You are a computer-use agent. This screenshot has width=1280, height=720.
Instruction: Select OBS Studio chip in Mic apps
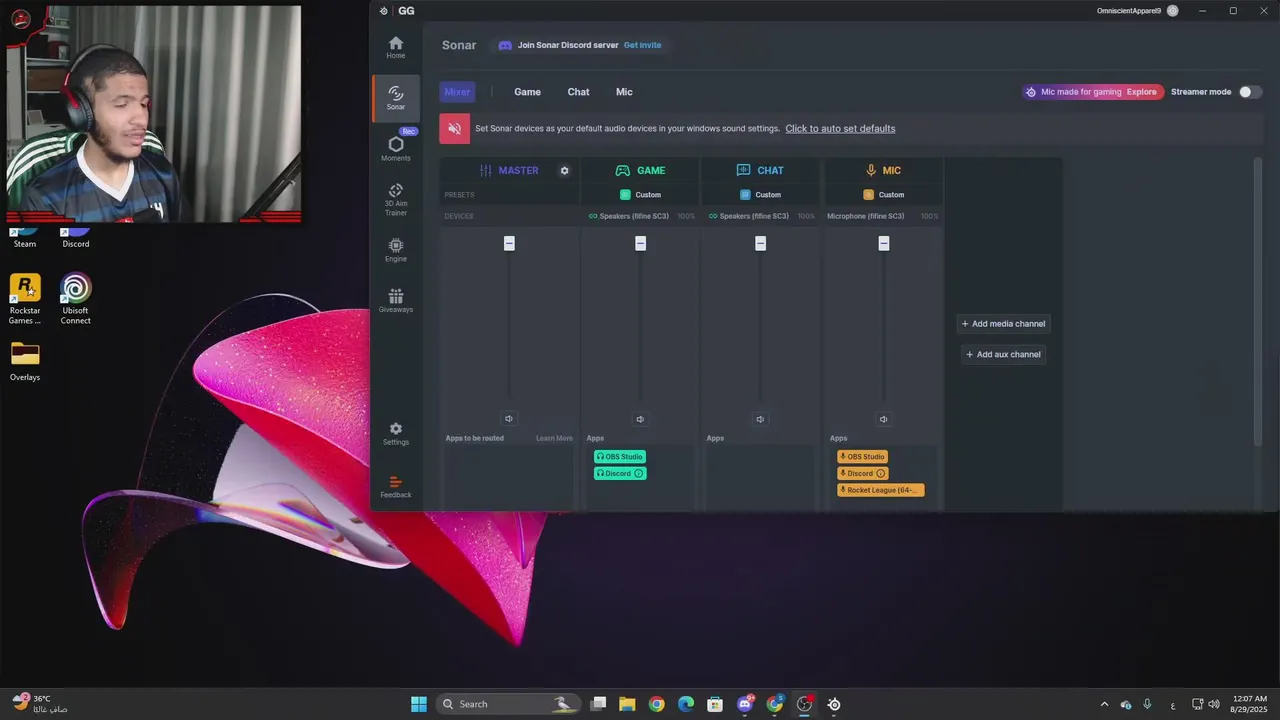[x=862, y=457]
